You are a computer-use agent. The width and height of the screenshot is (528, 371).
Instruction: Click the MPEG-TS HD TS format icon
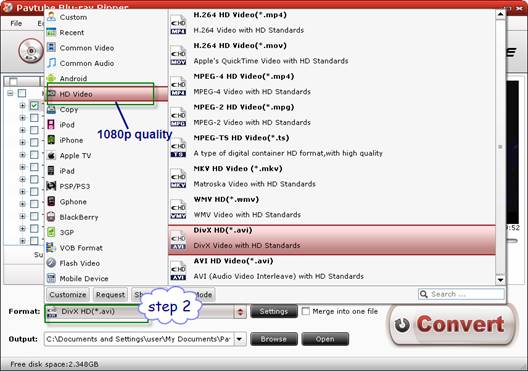point(178,147)
